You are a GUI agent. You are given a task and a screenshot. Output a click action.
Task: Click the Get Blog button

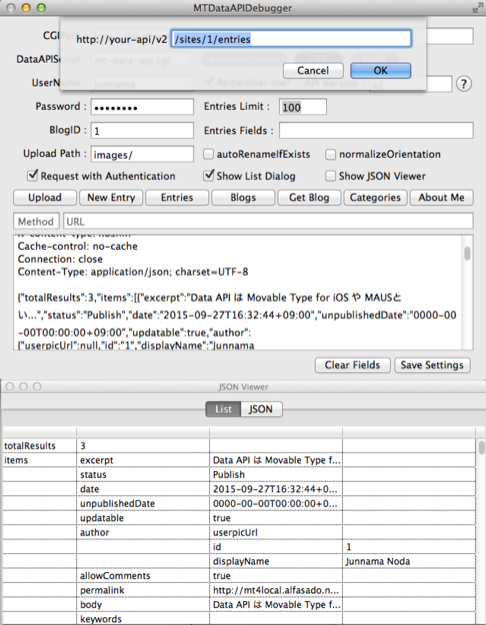(x=309, y=198)
